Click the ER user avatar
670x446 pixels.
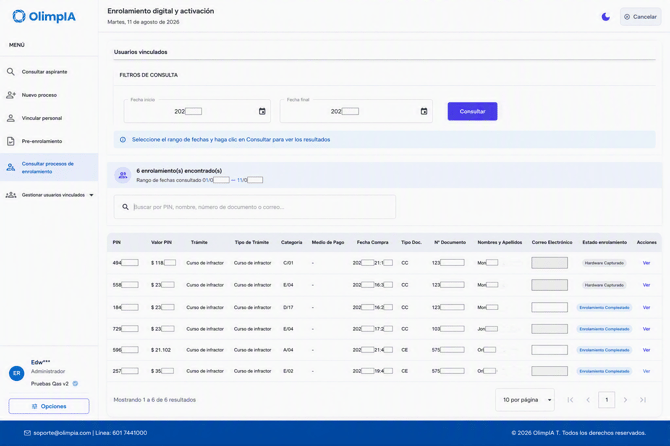pyautogui.click(x=17, y=373)
